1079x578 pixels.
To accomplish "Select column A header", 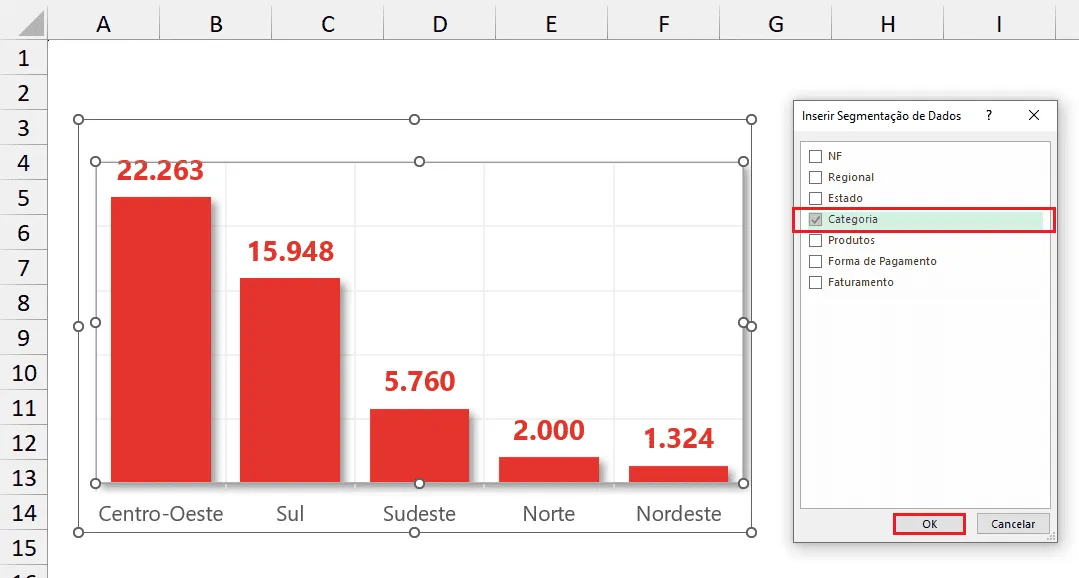I will click(103, 24).
